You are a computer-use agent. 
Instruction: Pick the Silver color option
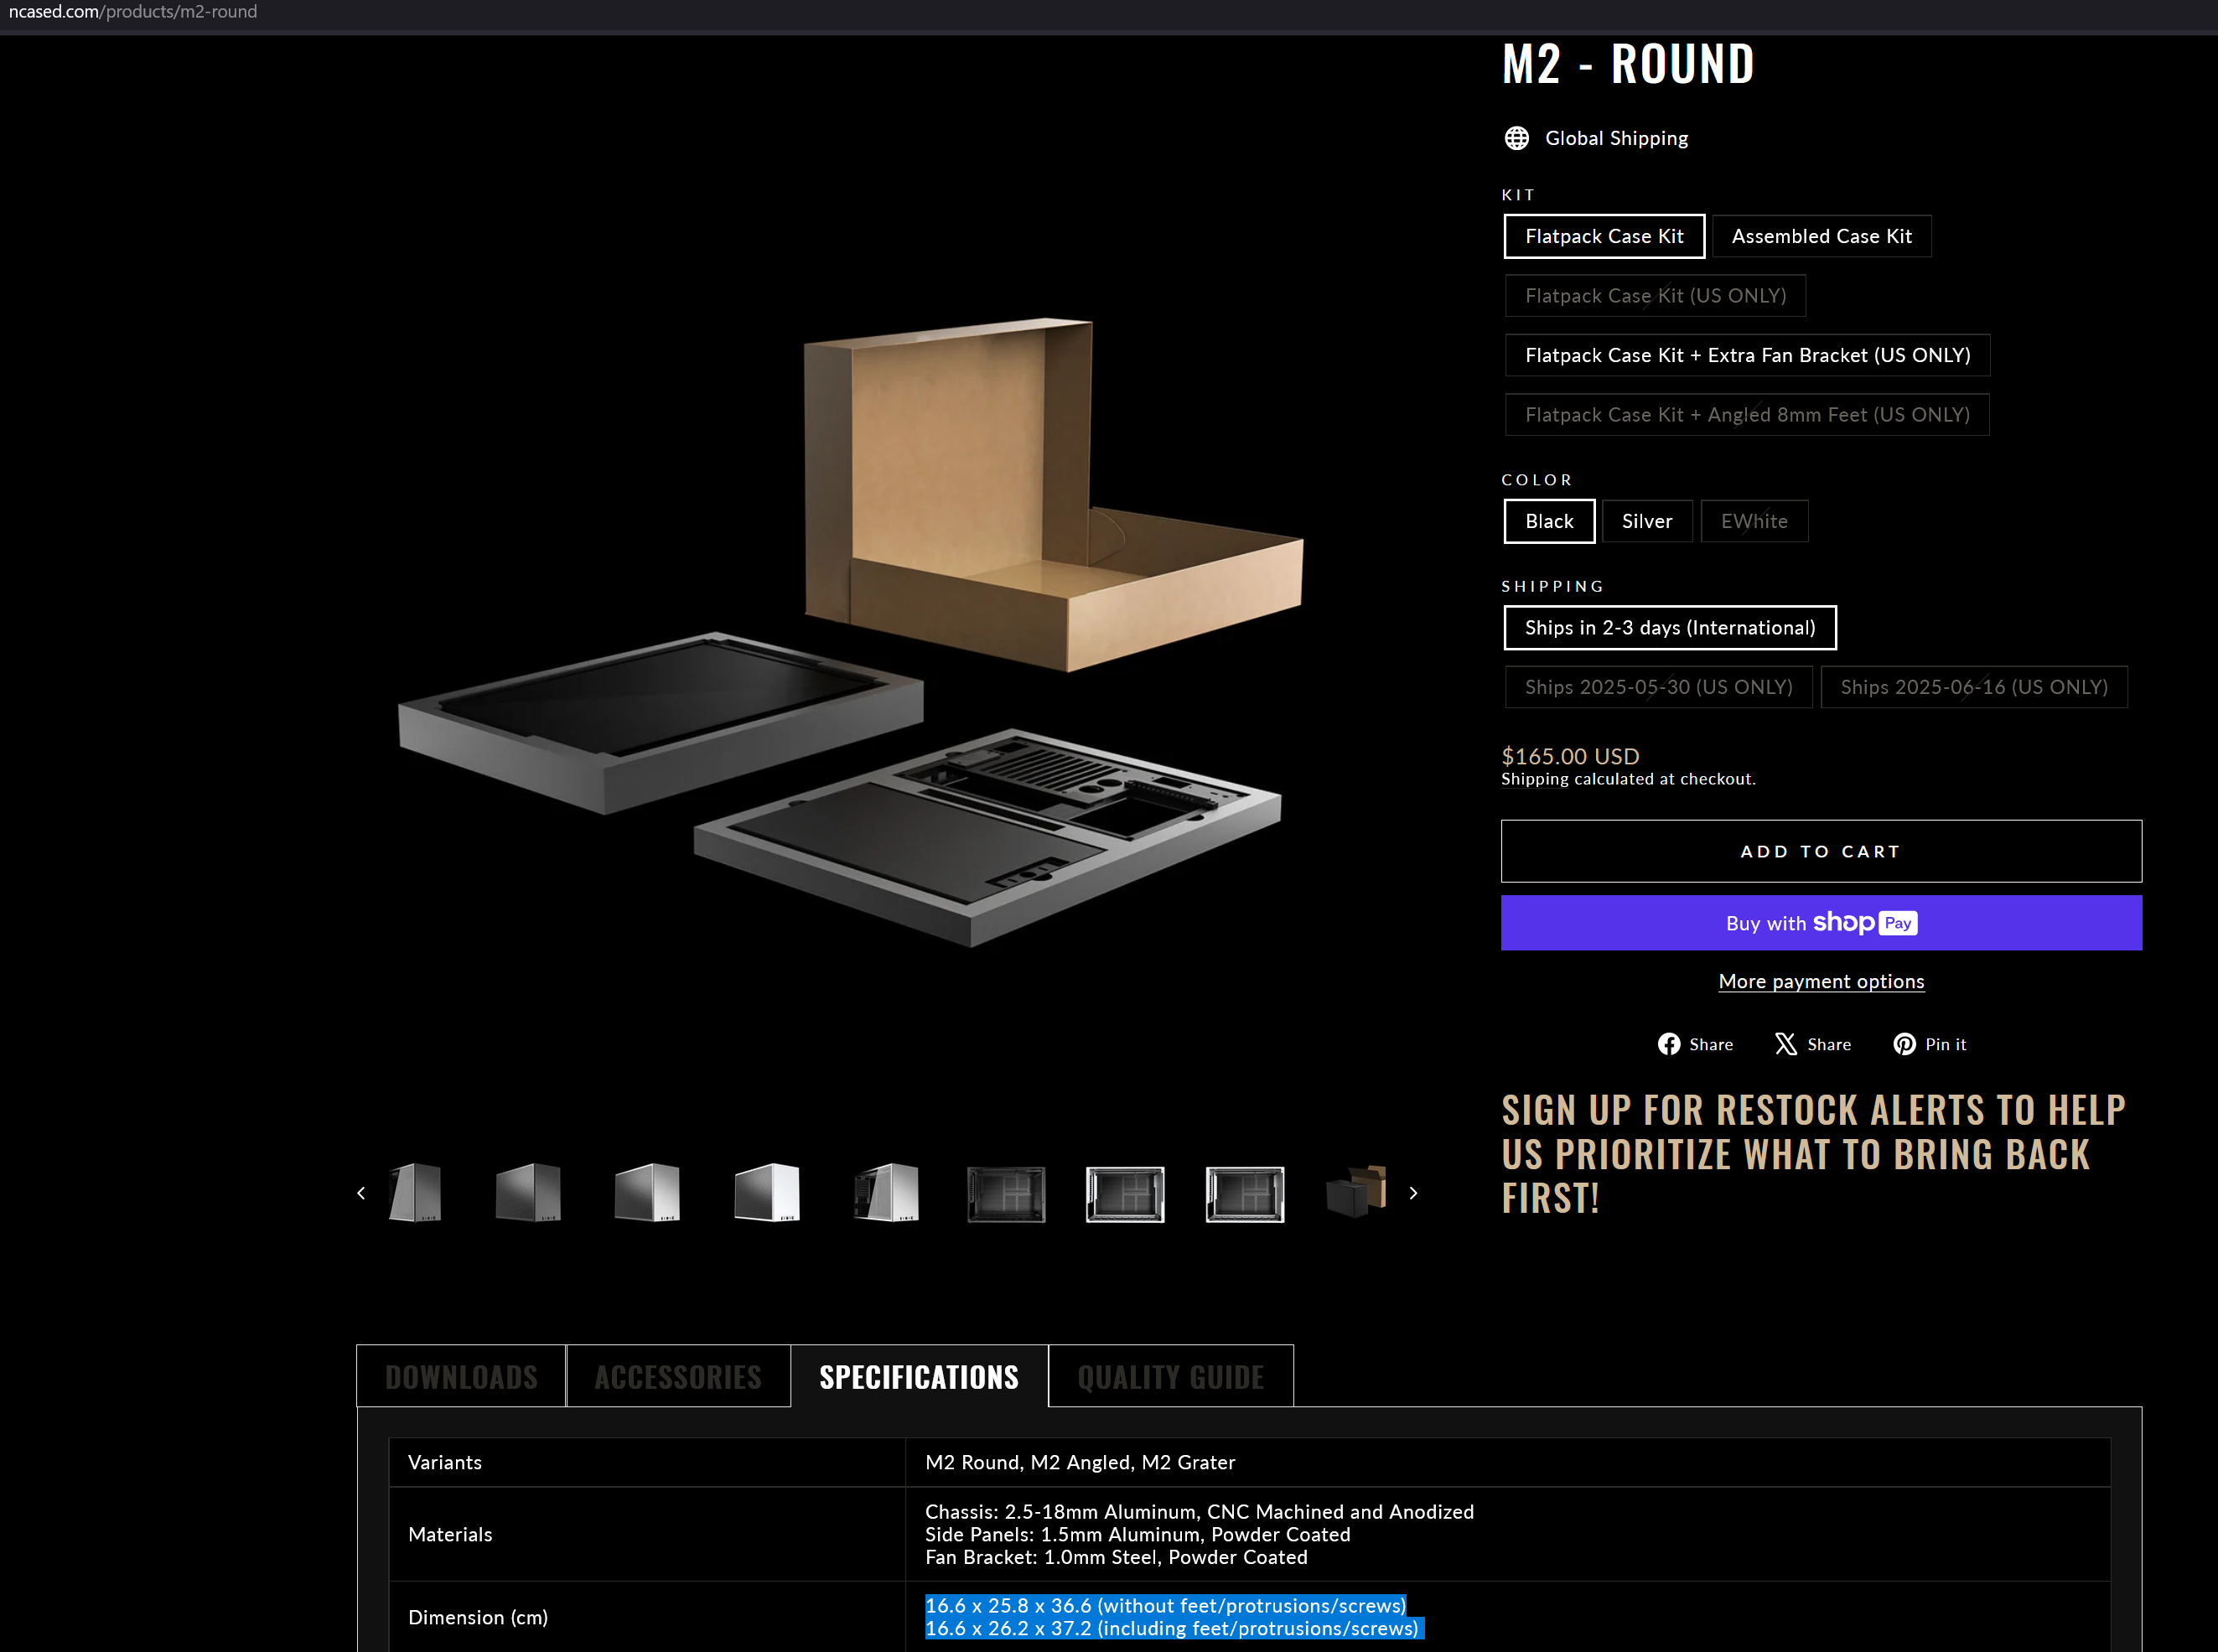(1646, 522)
